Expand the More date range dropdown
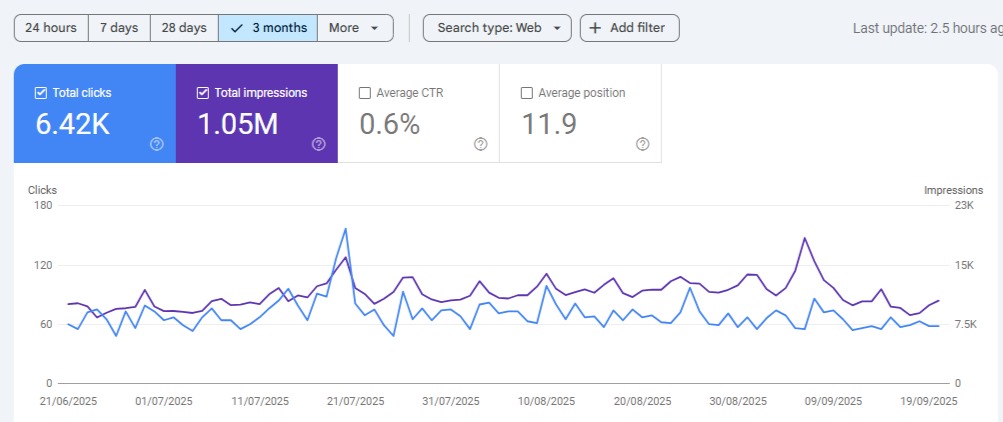 coord(355,28)
